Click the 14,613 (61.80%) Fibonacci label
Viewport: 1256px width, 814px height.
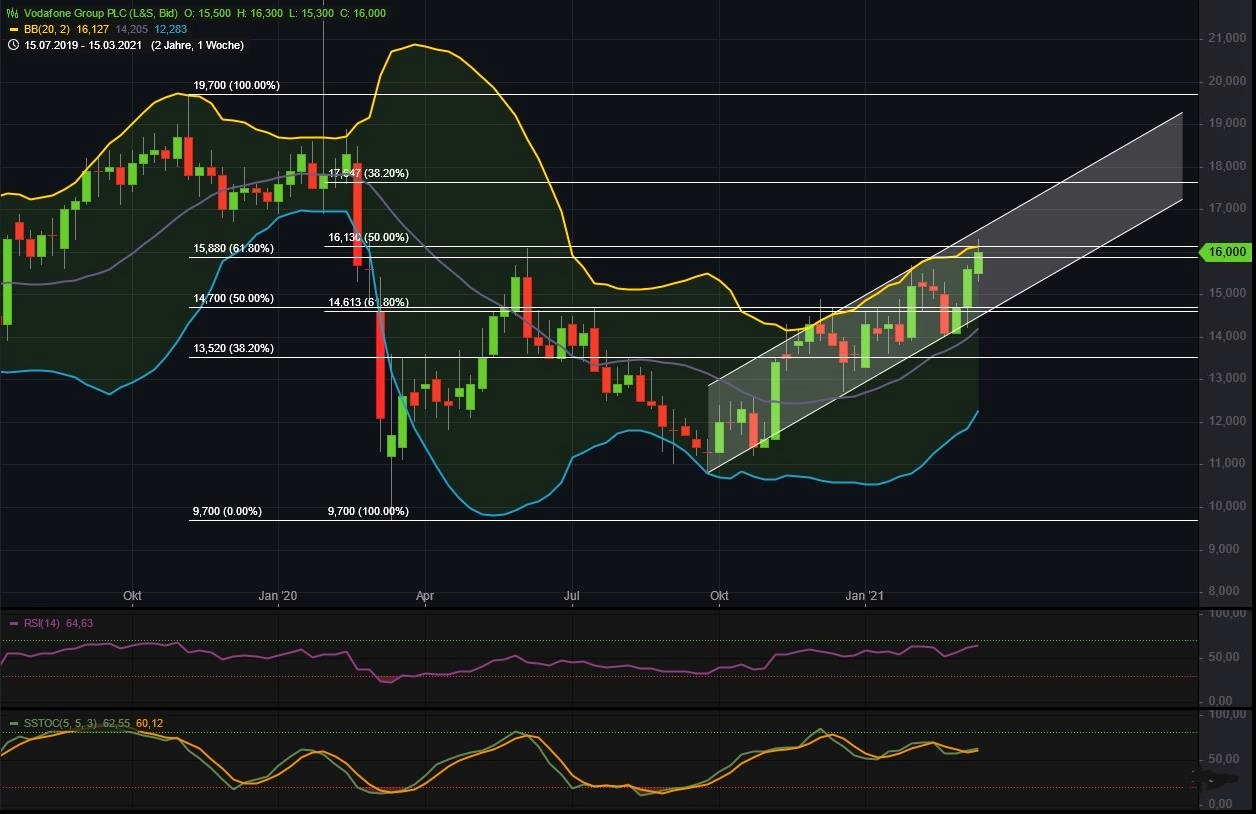(368, 302)
